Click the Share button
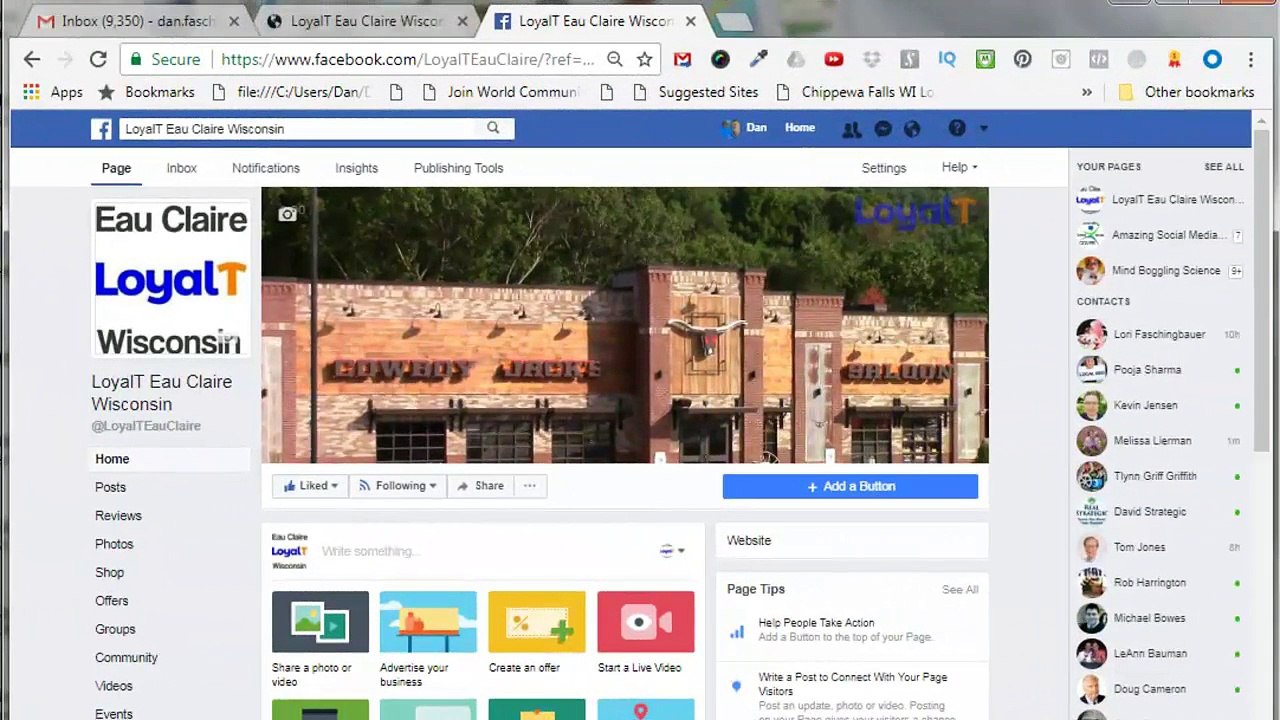 [x=480, y=486]
